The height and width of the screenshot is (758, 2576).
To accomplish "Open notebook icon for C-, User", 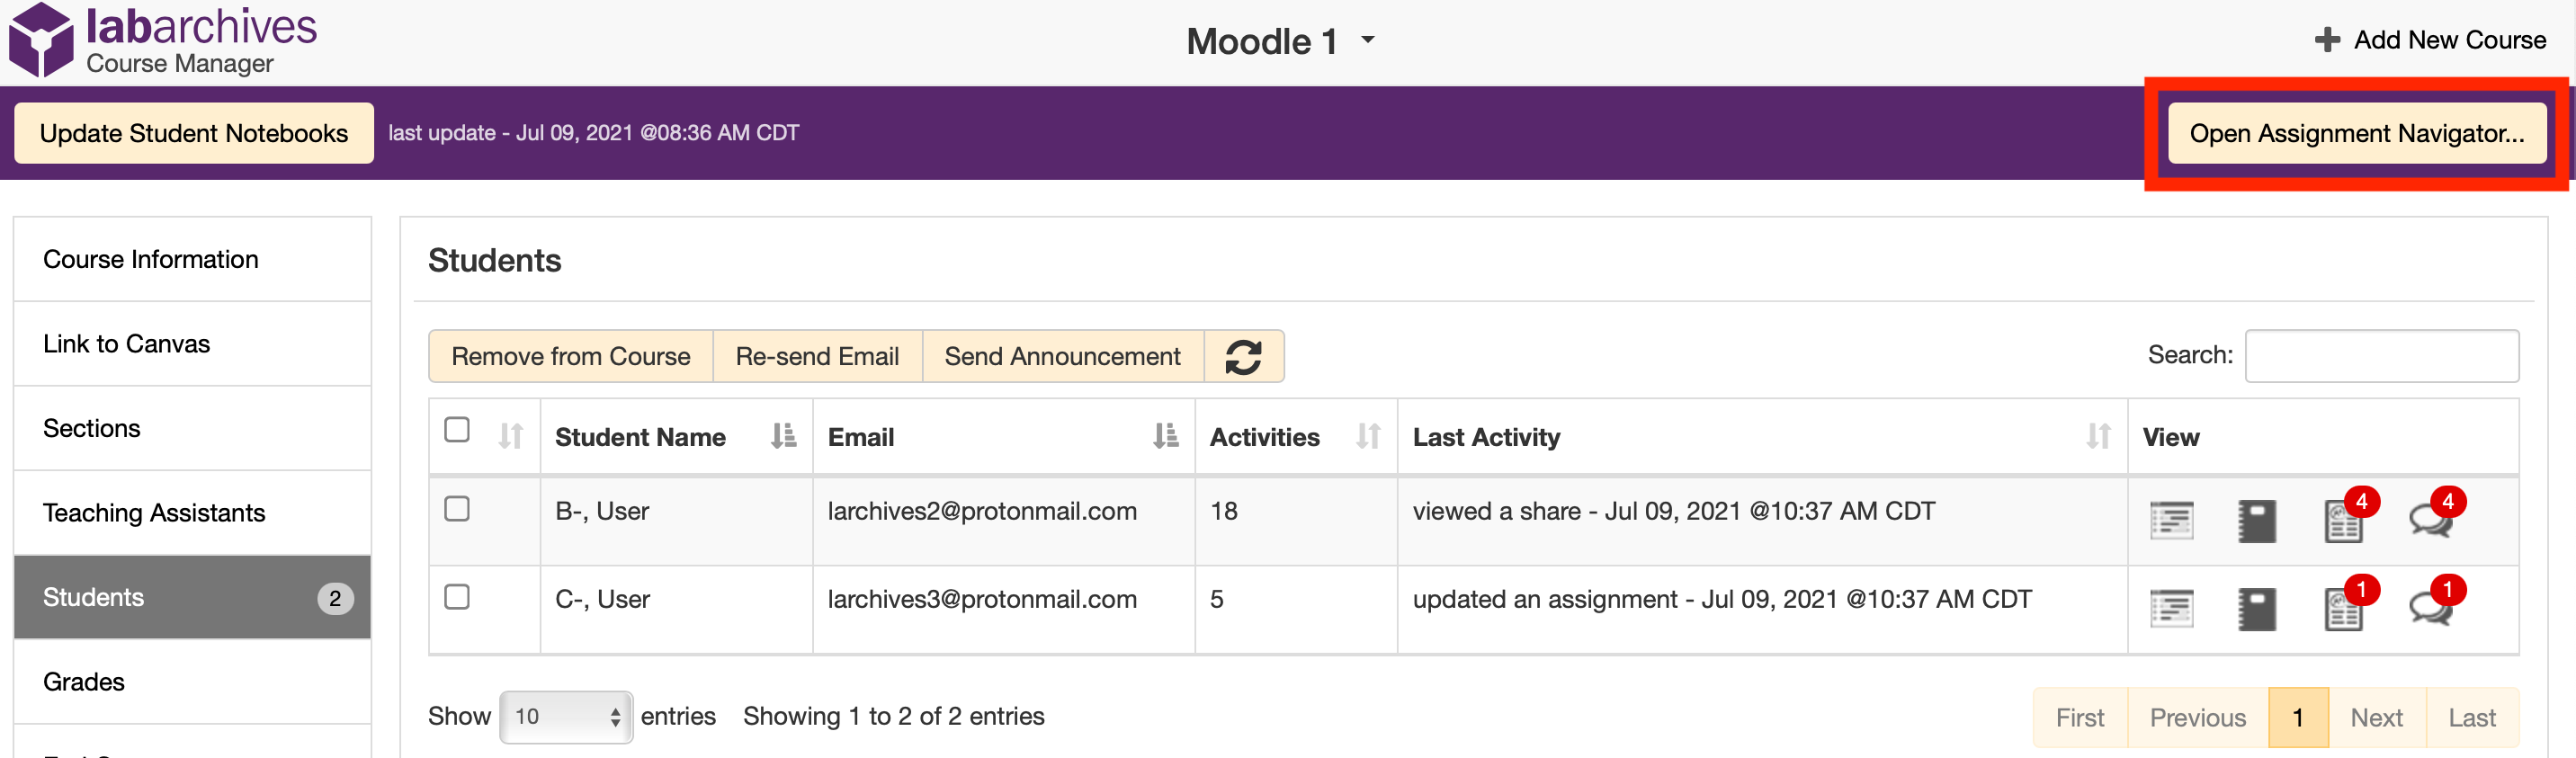I will click(x=2256, y=609).
